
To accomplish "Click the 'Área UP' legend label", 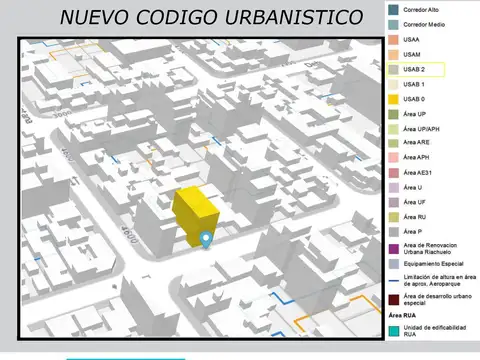I will (414, 114).
